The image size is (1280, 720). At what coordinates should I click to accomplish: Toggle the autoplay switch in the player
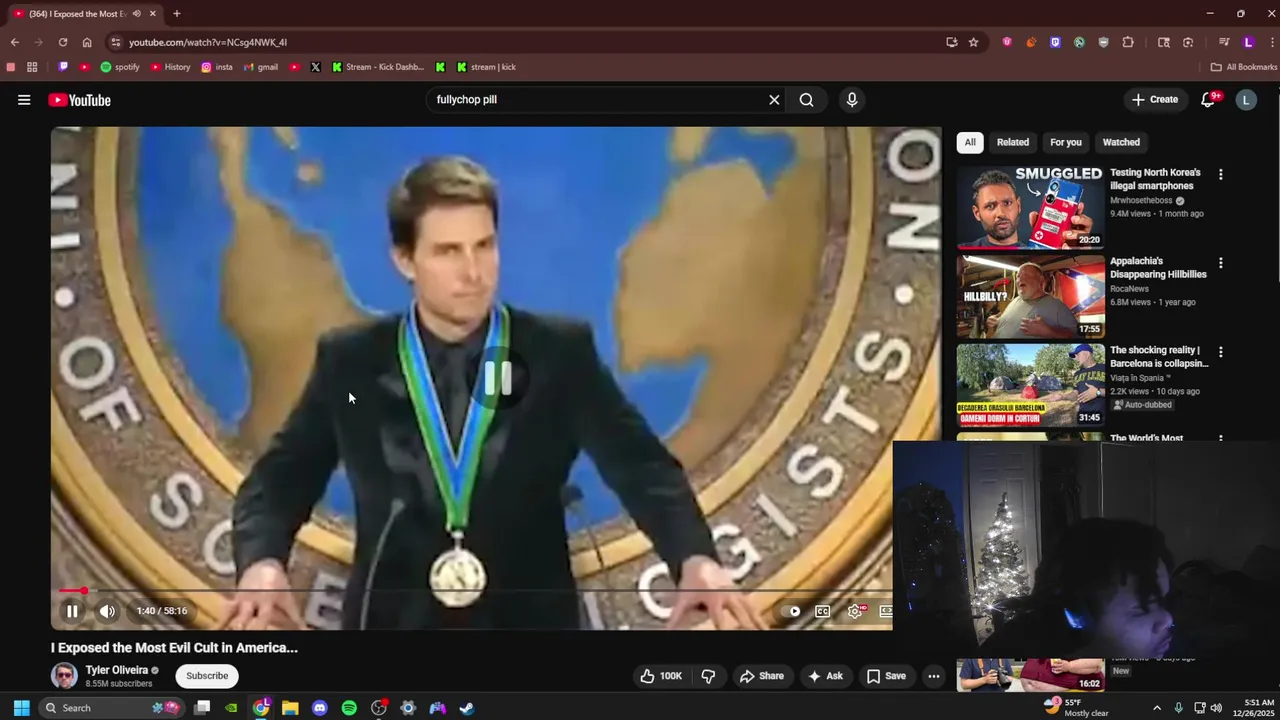click(794, 611)
